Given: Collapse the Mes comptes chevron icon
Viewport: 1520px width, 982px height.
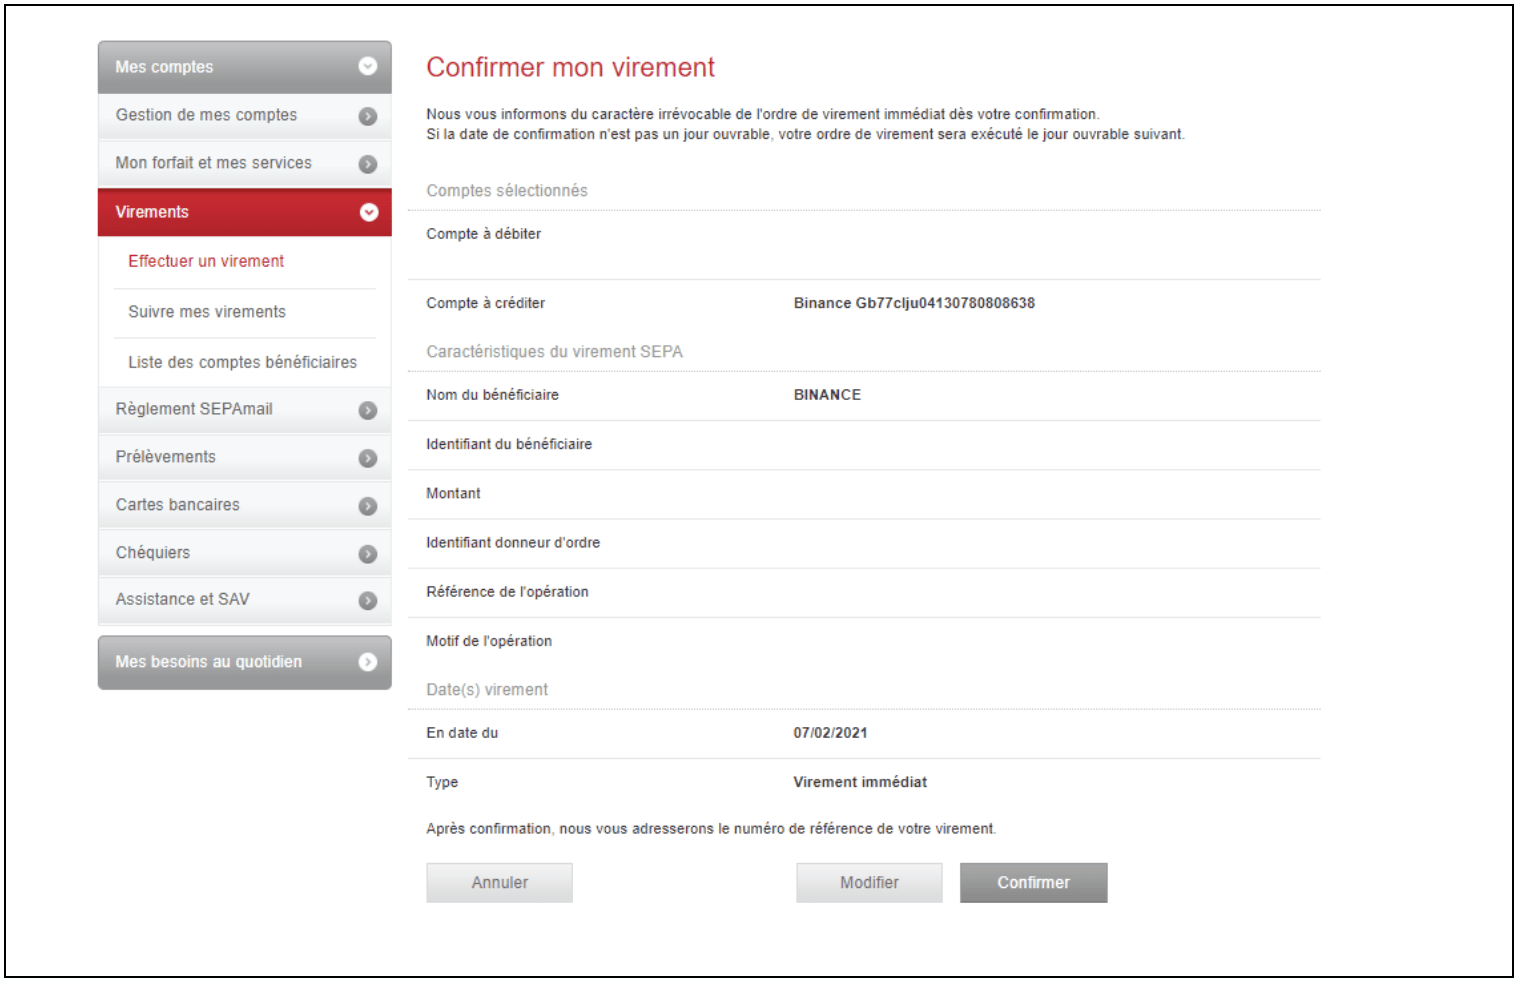Looking at the screenshot, I should (x=368, y=66).
